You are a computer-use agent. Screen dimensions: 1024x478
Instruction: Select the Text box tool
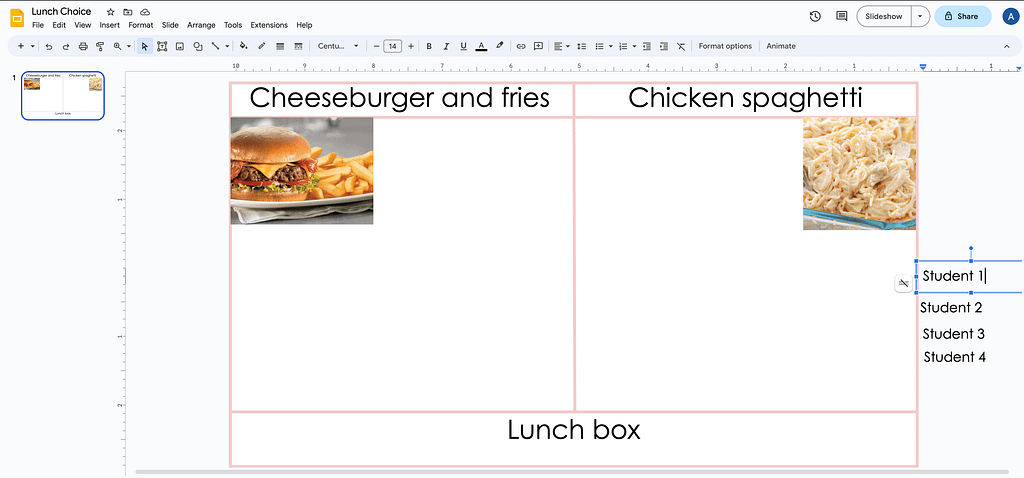tap(163, 46)
